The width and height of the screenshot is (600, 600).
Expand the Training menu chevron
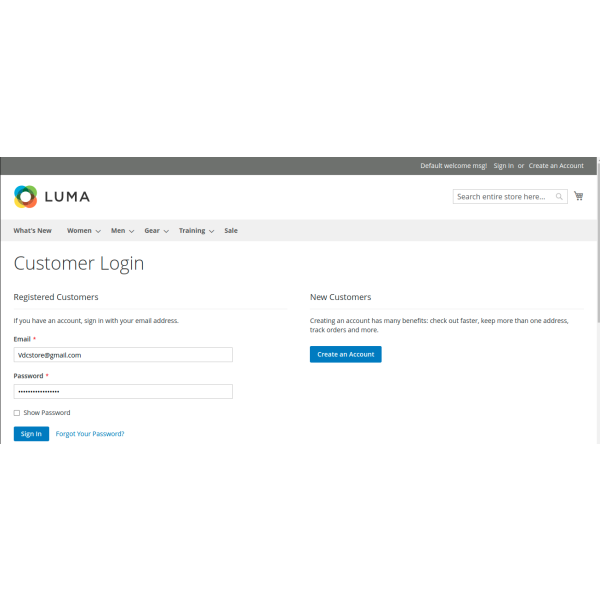click(212, 231)
